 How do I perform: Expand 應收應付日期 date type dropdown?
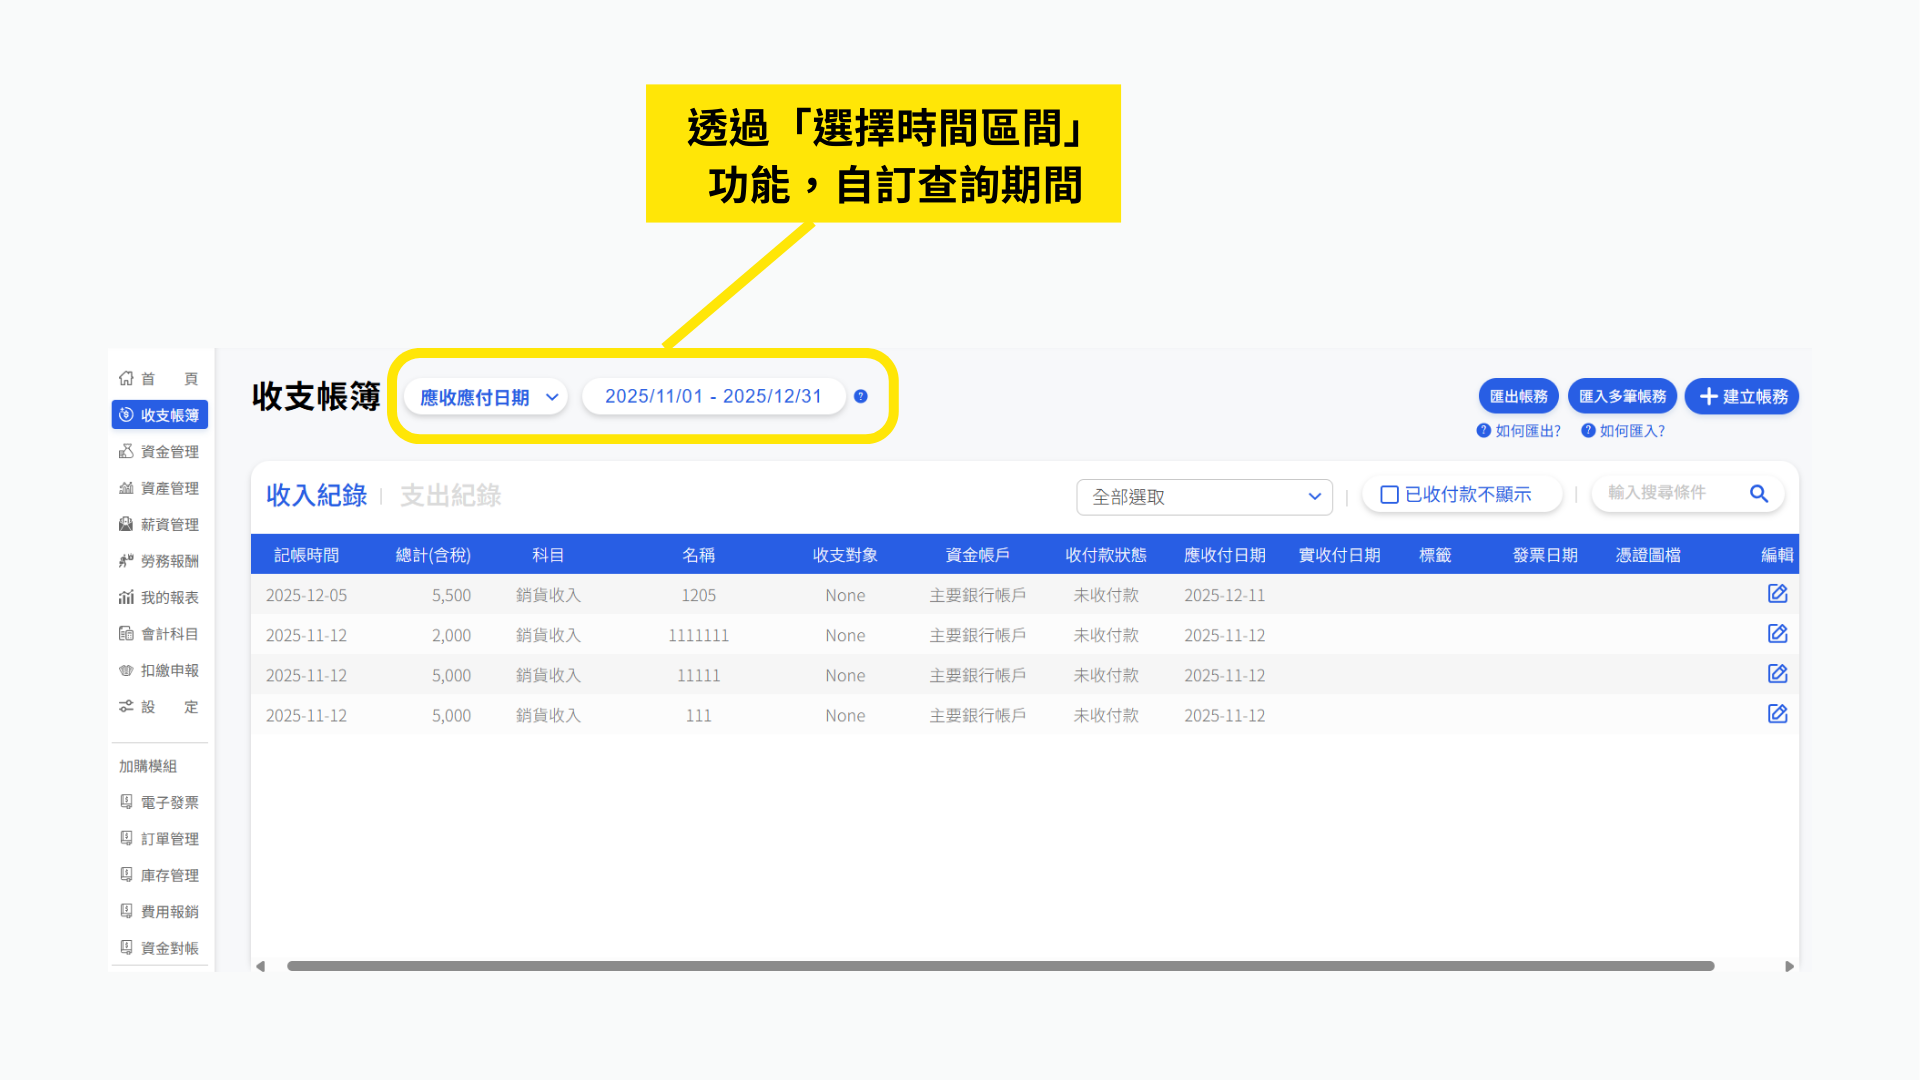pos(486,397)
